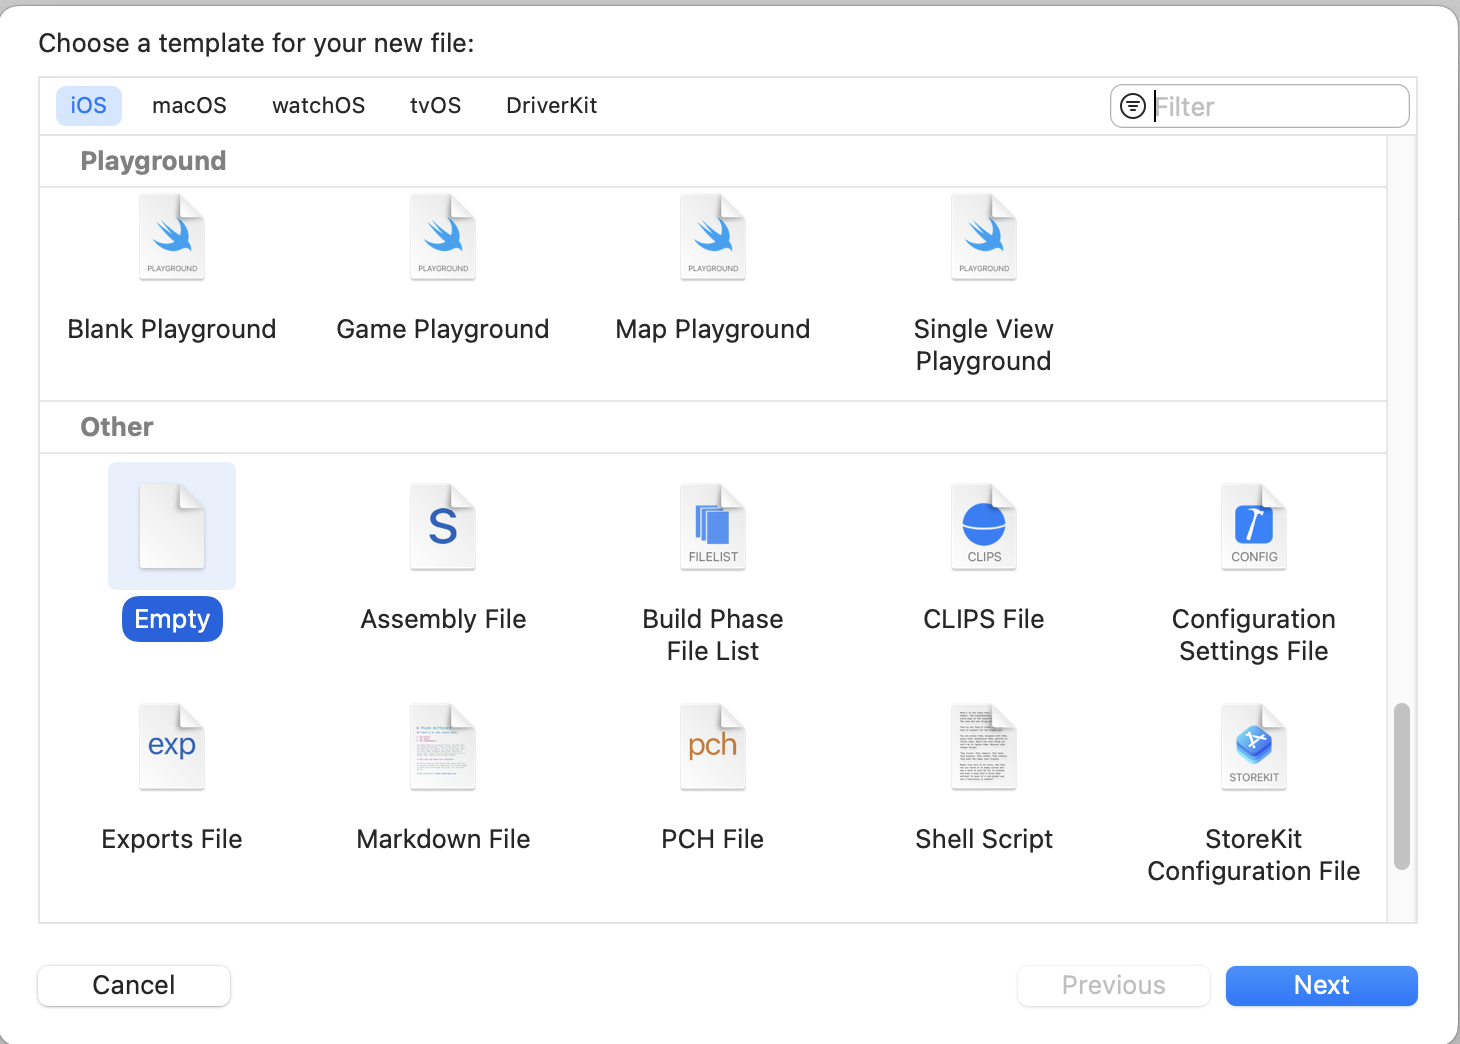Click the Cancel button
This screenshot has height=1044, width=1460.
tap(134, 985)
